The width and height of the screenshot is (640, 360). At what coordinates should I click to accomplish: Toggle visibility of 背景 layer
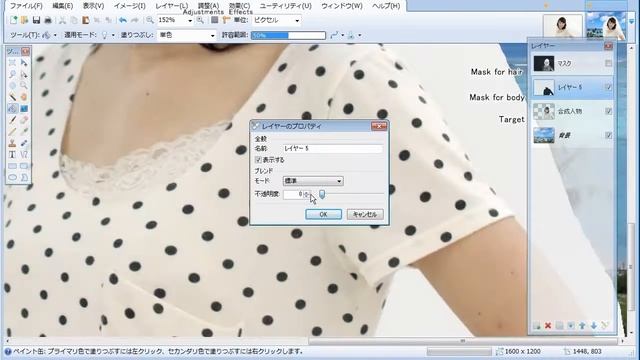tap(609, 135)
